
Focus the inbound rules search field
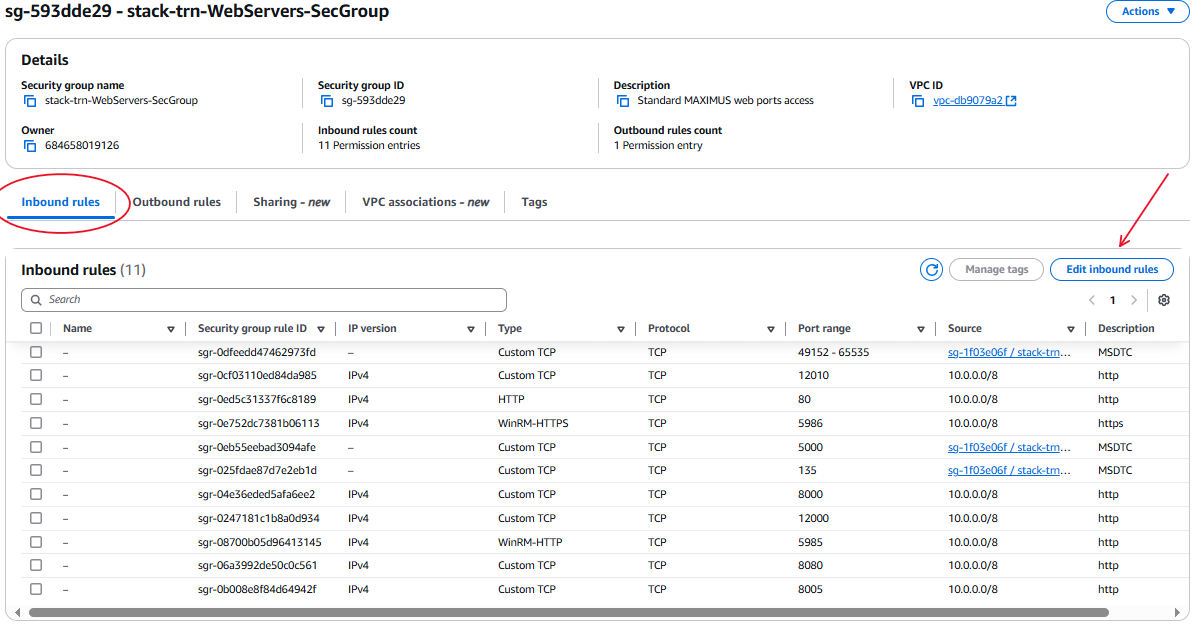pos(270,300)
